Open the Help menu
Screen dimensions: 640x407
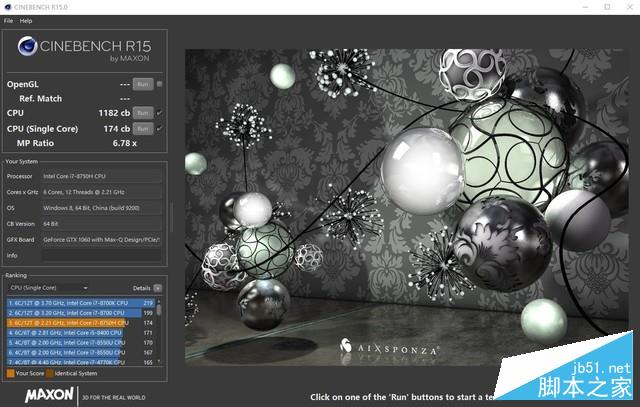click(x=26, y=21)
